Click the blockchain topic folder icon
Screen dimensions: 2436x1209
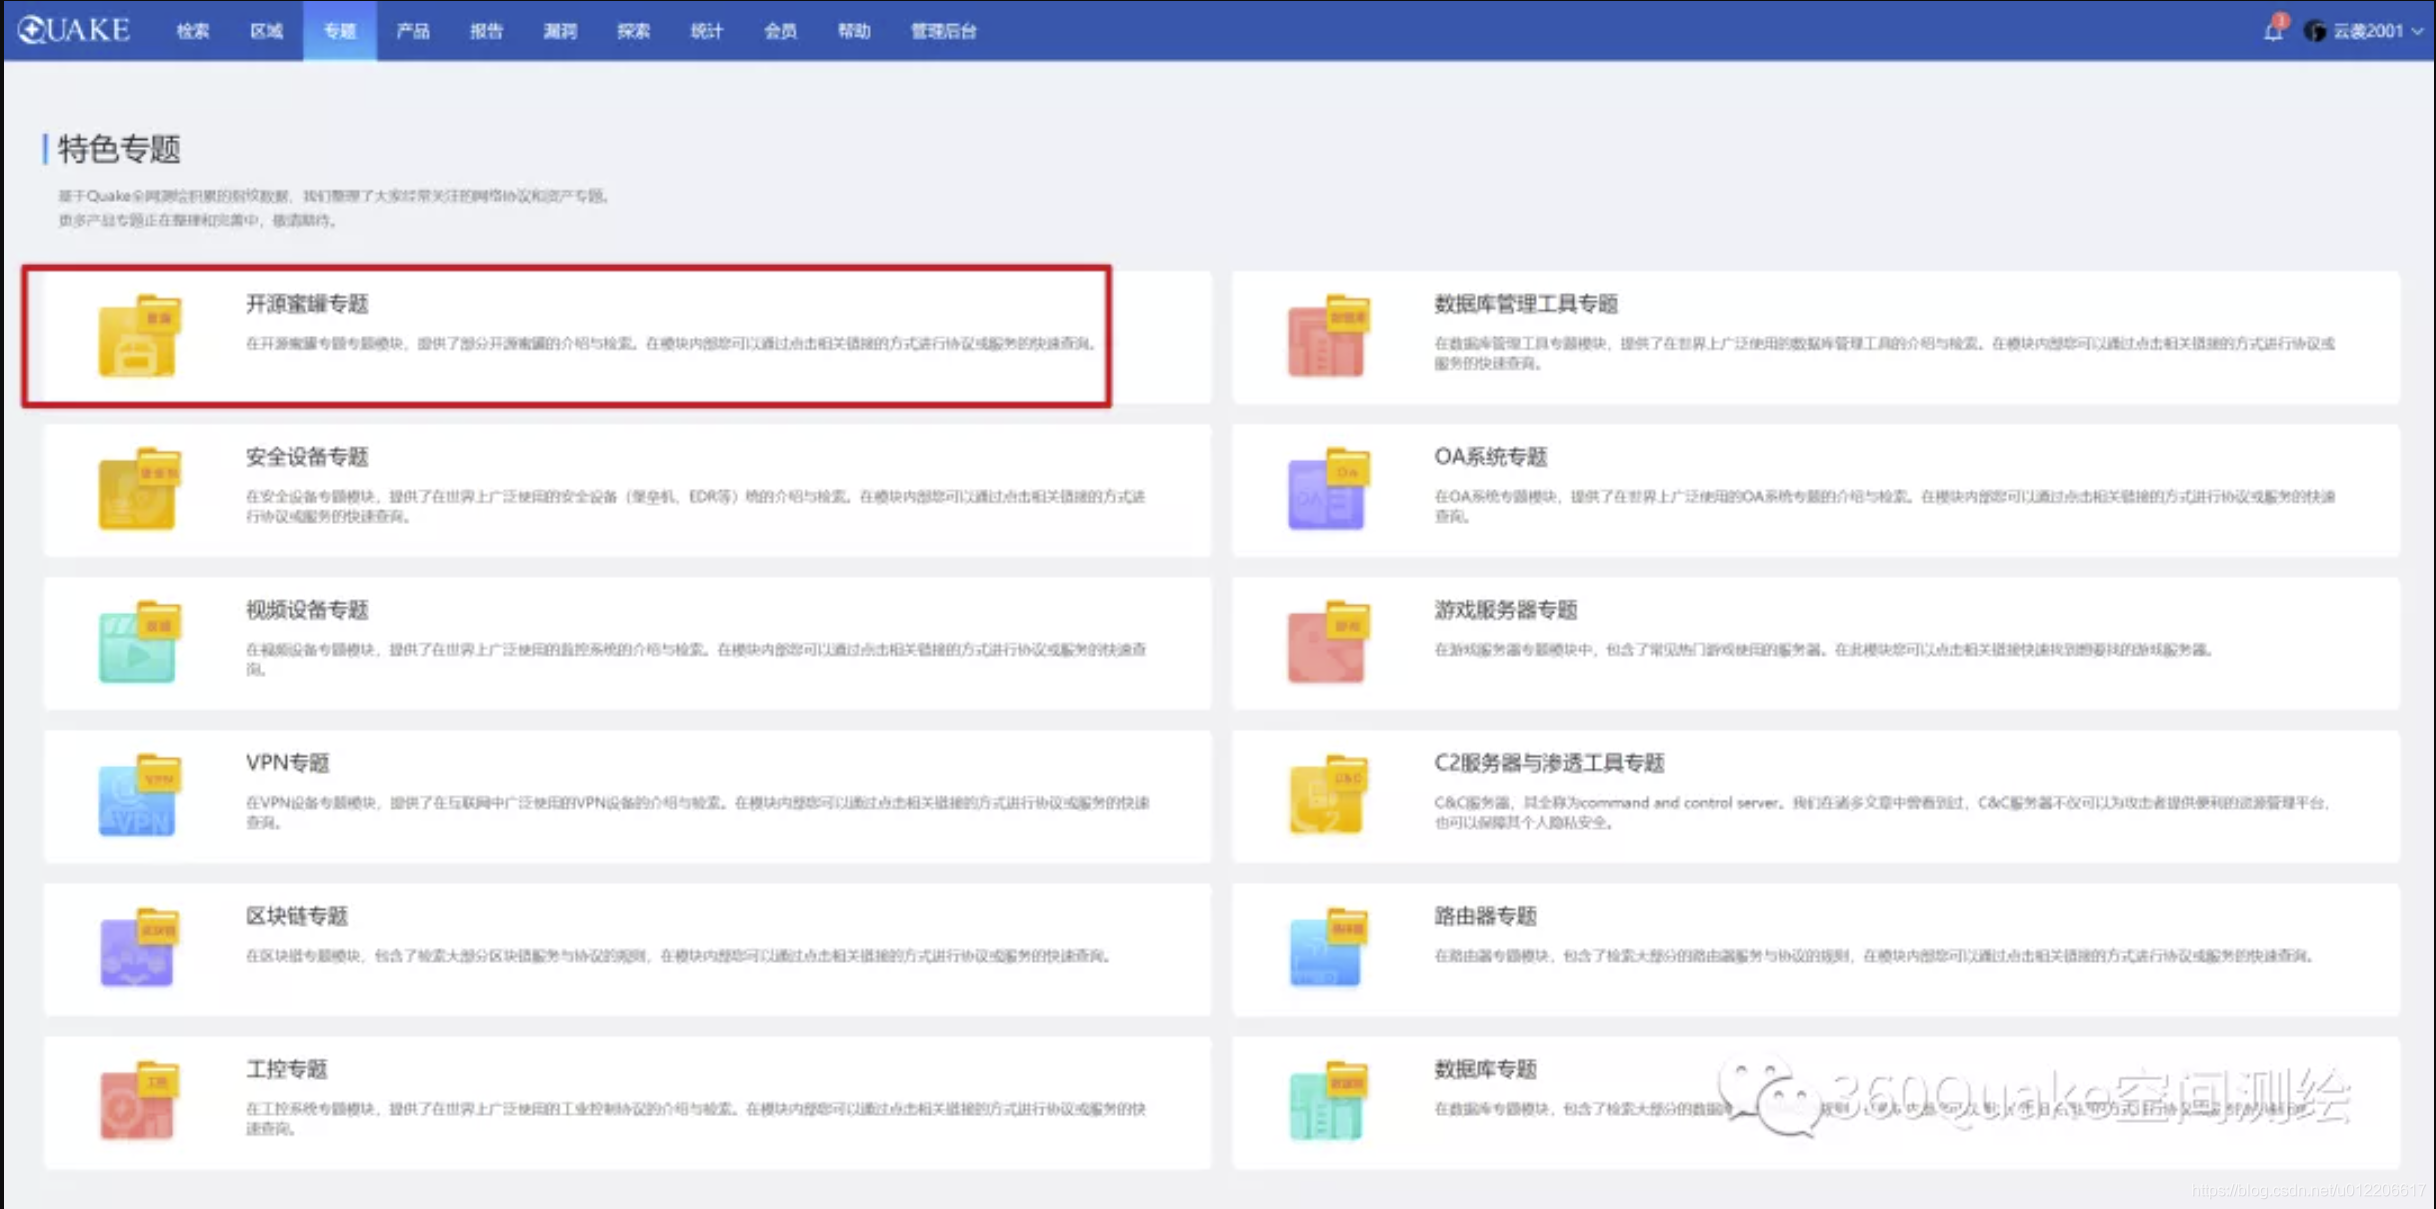click(138, 949)
